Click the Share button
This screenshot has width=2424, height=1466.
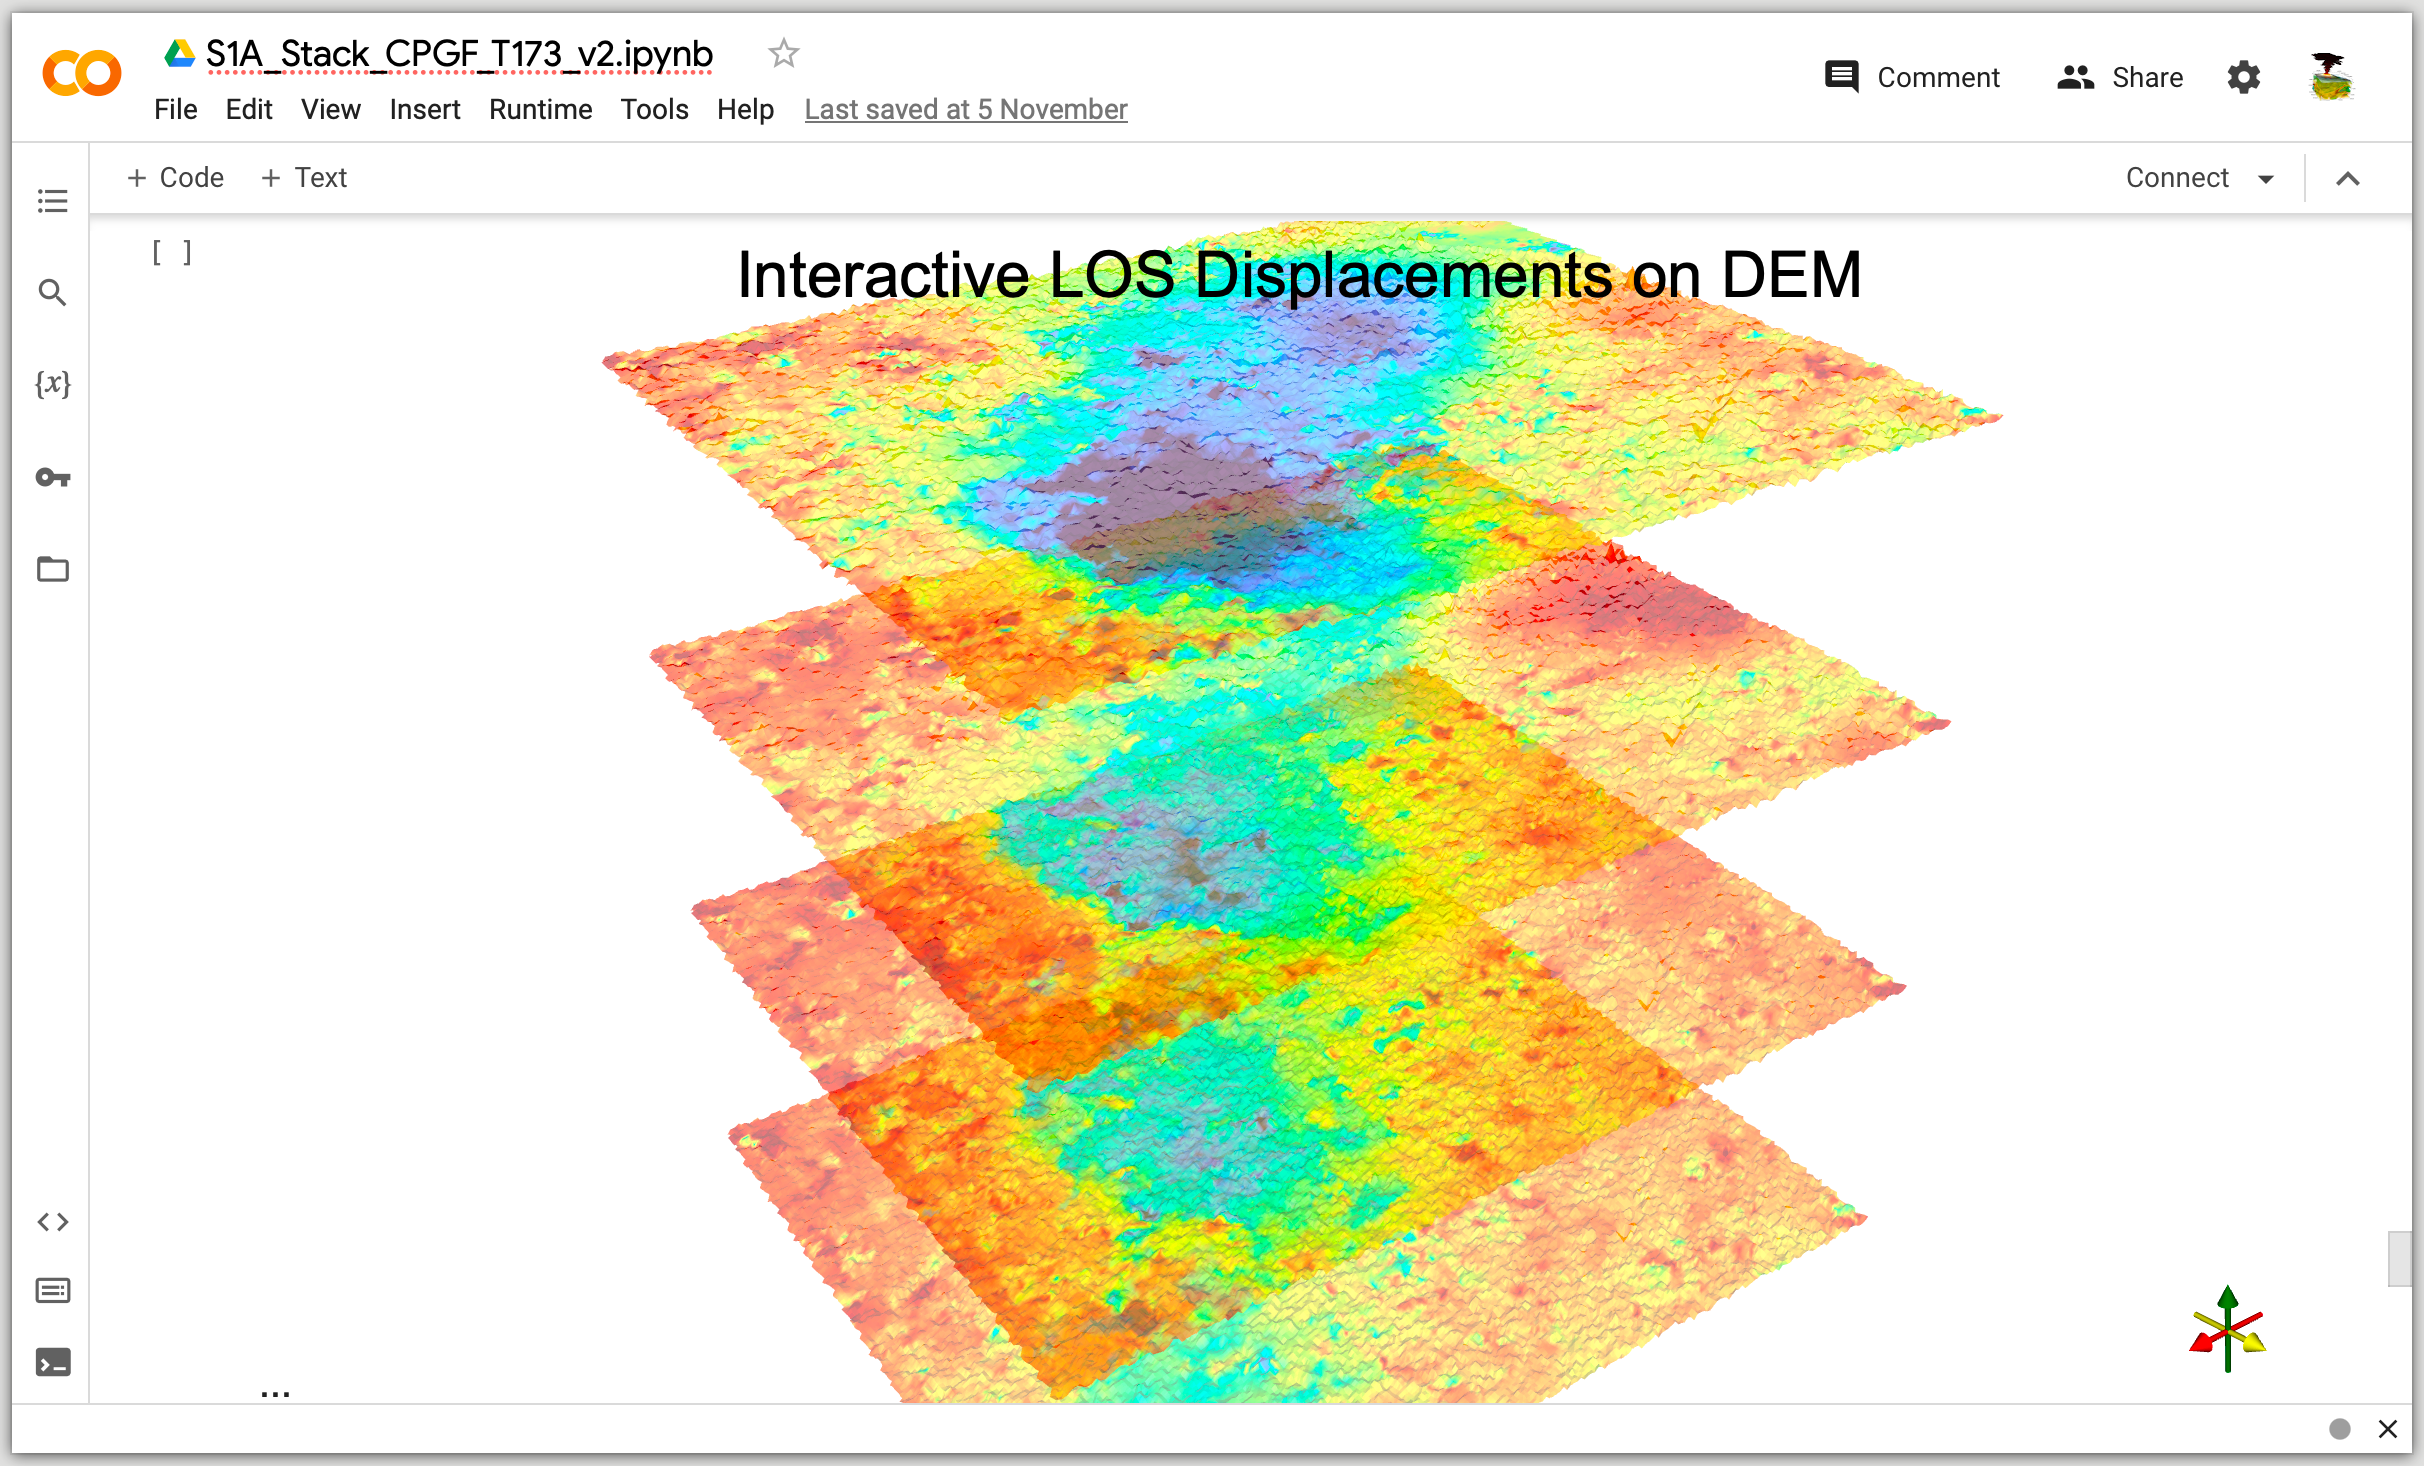(2120, 77)
